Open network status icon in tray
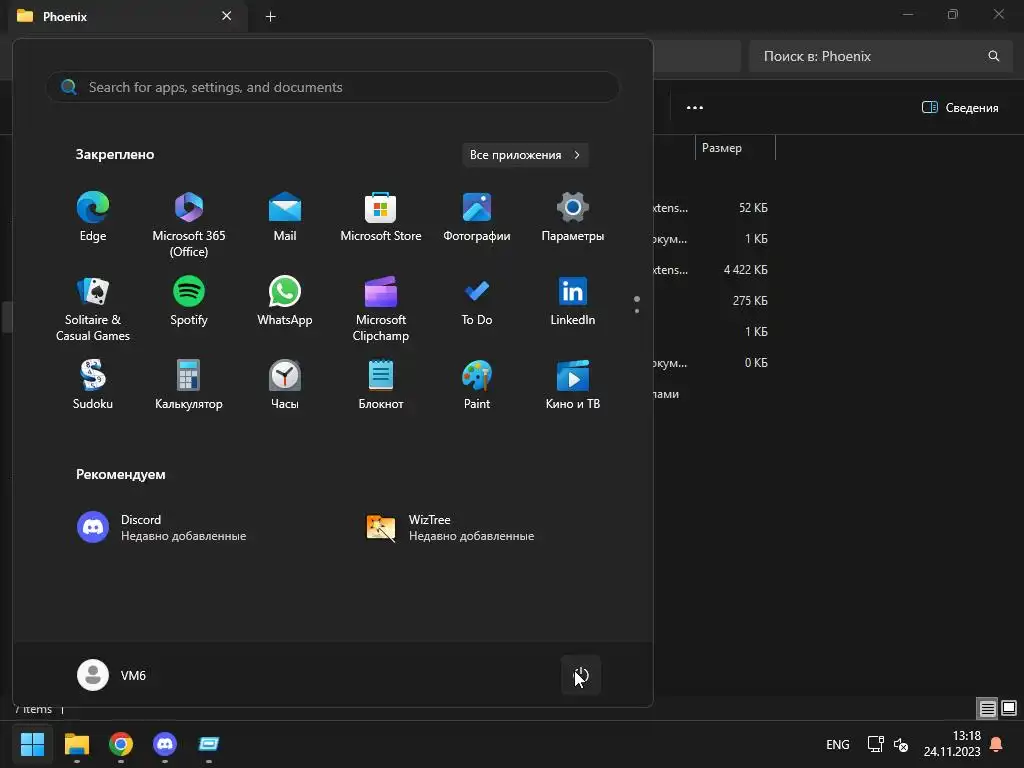 875,744
